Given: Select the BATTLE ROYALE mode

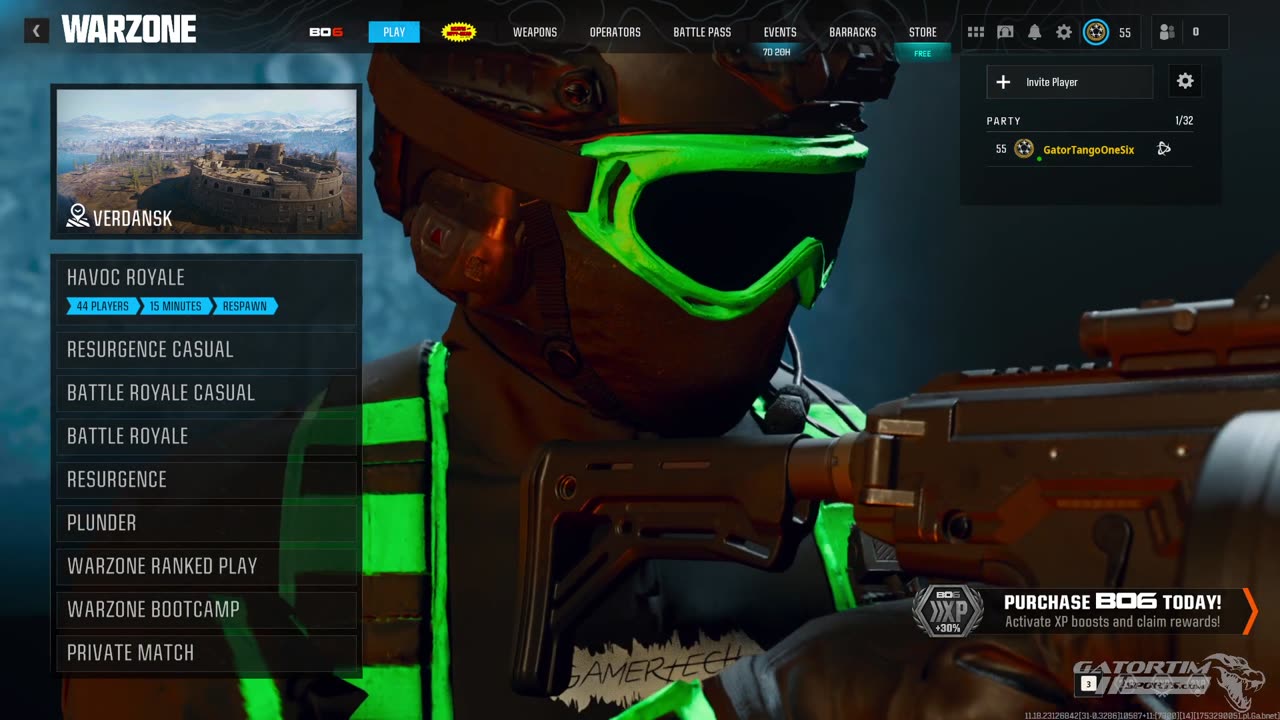Looking at the screenshot, I should (x=206, y=436).
